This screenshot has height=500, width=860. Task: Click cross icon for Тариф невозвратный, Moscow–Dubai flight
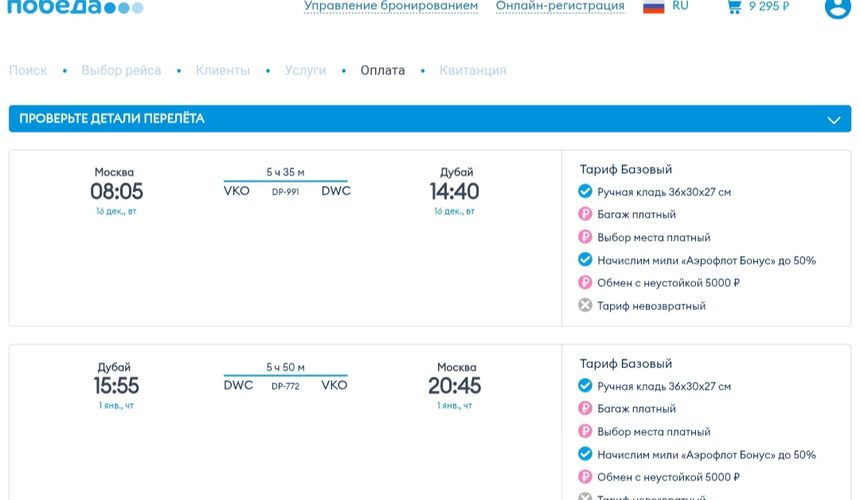coord(585,305)
